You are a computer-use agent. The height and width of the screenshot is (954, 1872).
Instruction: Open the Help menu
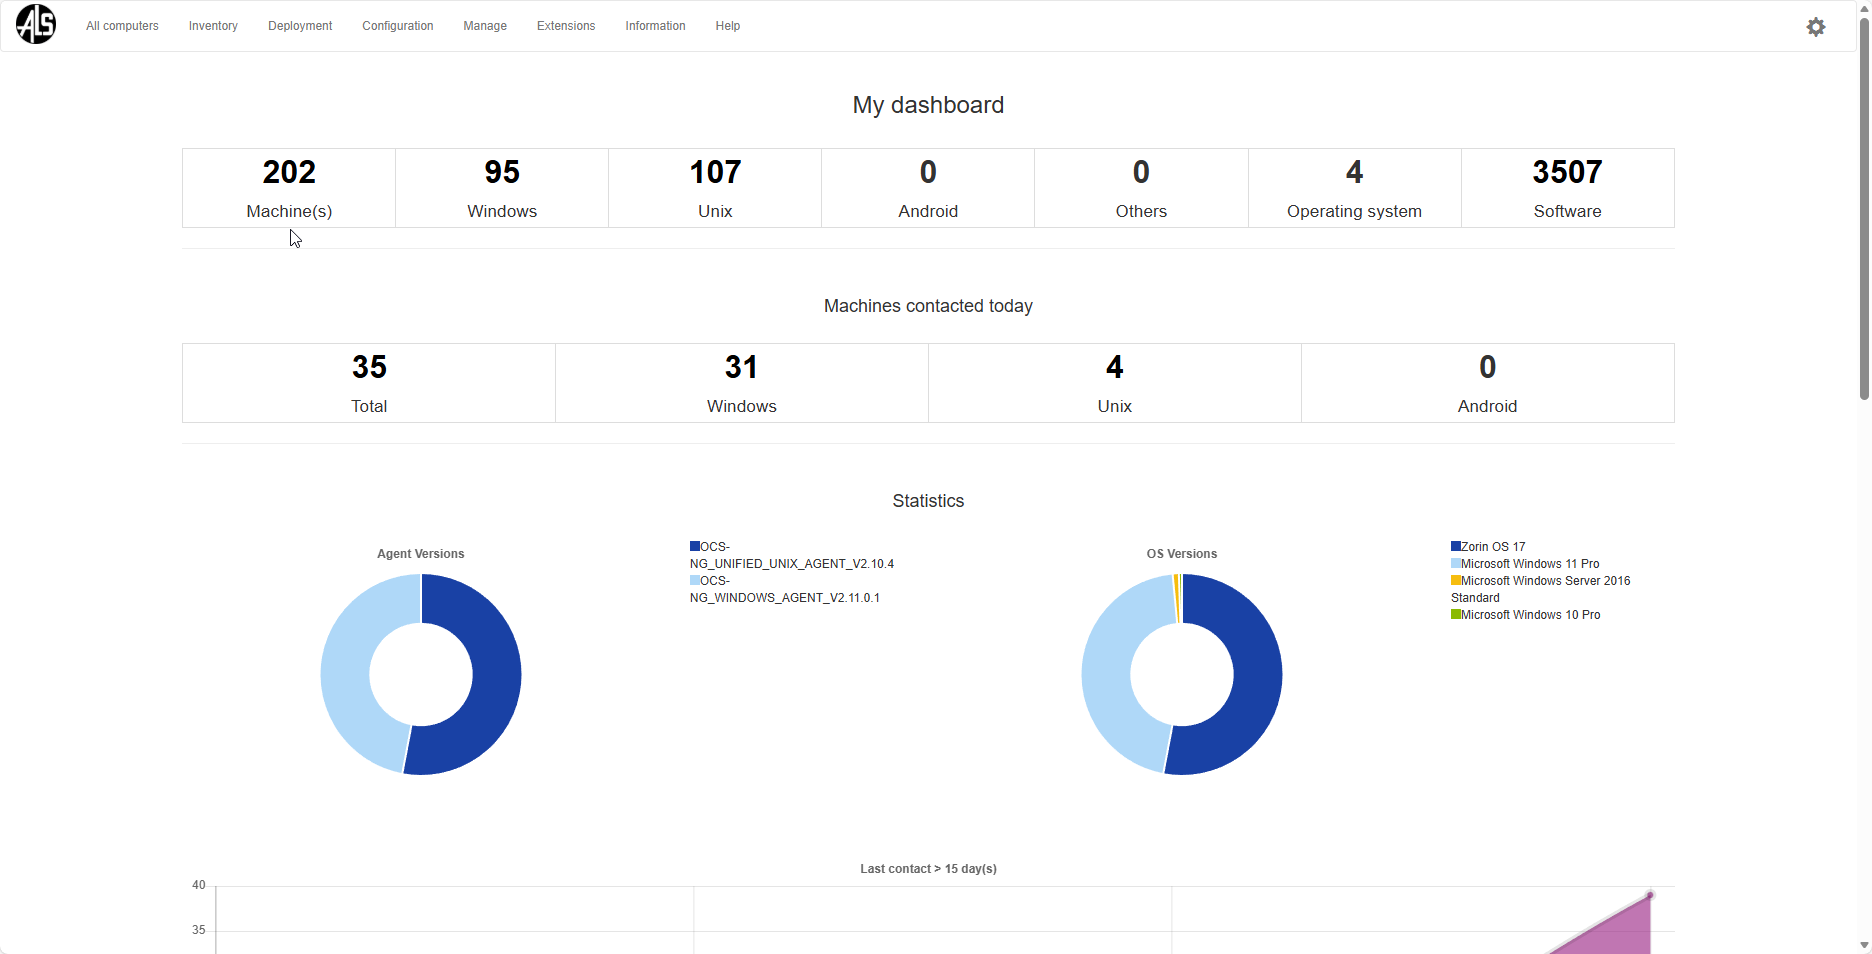pyautogui.click(x=728, y=26)
